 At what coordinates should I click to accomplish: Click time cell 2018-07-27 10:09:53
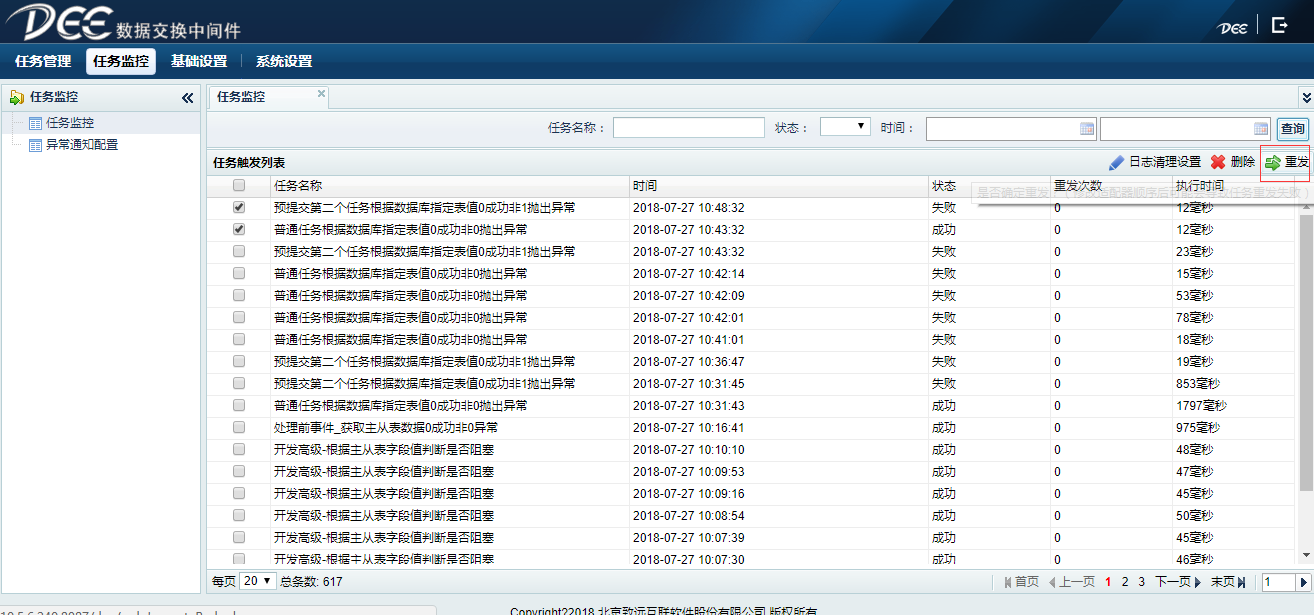[689, 472]
